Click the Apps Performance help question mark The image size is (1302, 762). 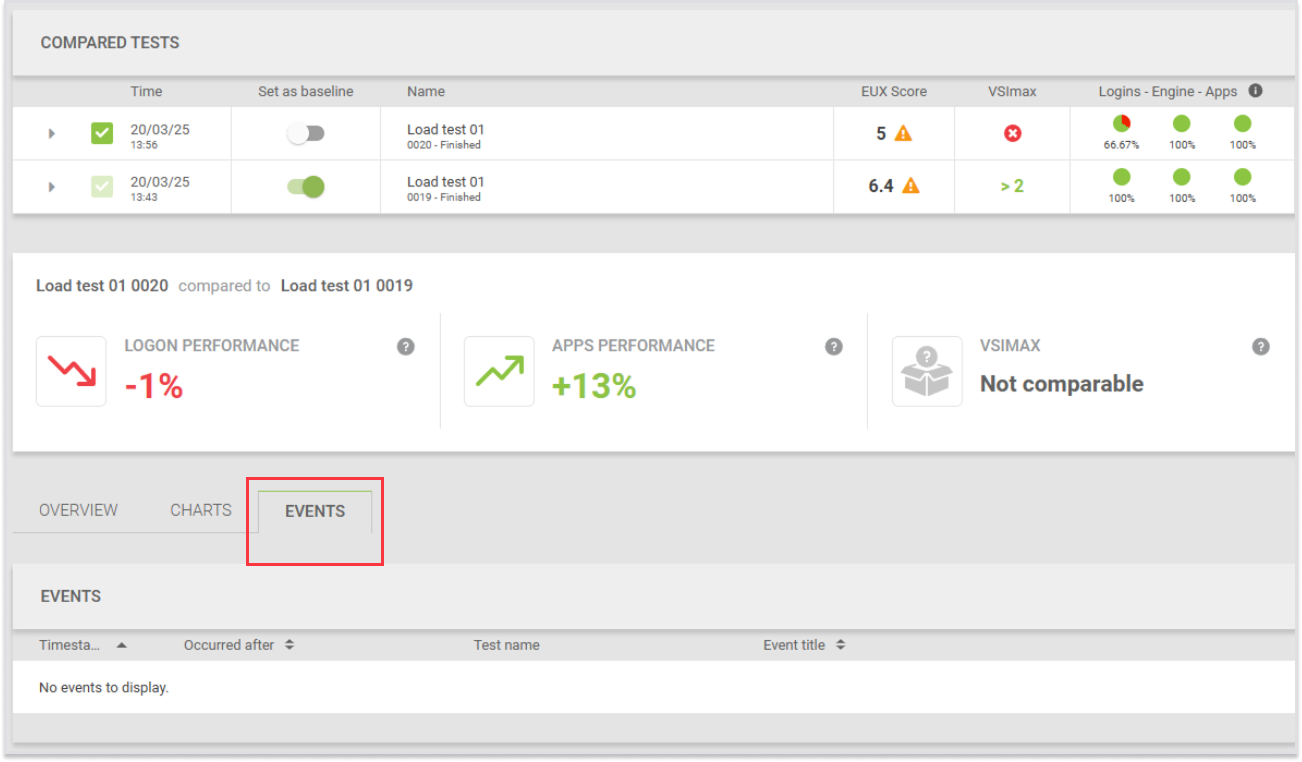coord(833,347)
